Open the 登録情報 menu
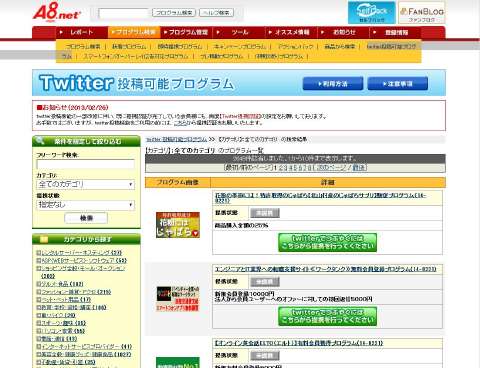 click(x=396, y=32)
